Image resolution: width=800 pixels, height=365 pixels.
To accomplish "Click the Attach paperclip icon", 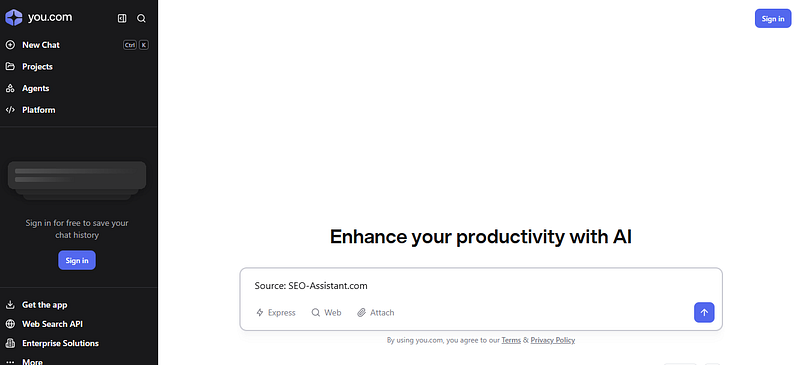I will pos(361,312).
